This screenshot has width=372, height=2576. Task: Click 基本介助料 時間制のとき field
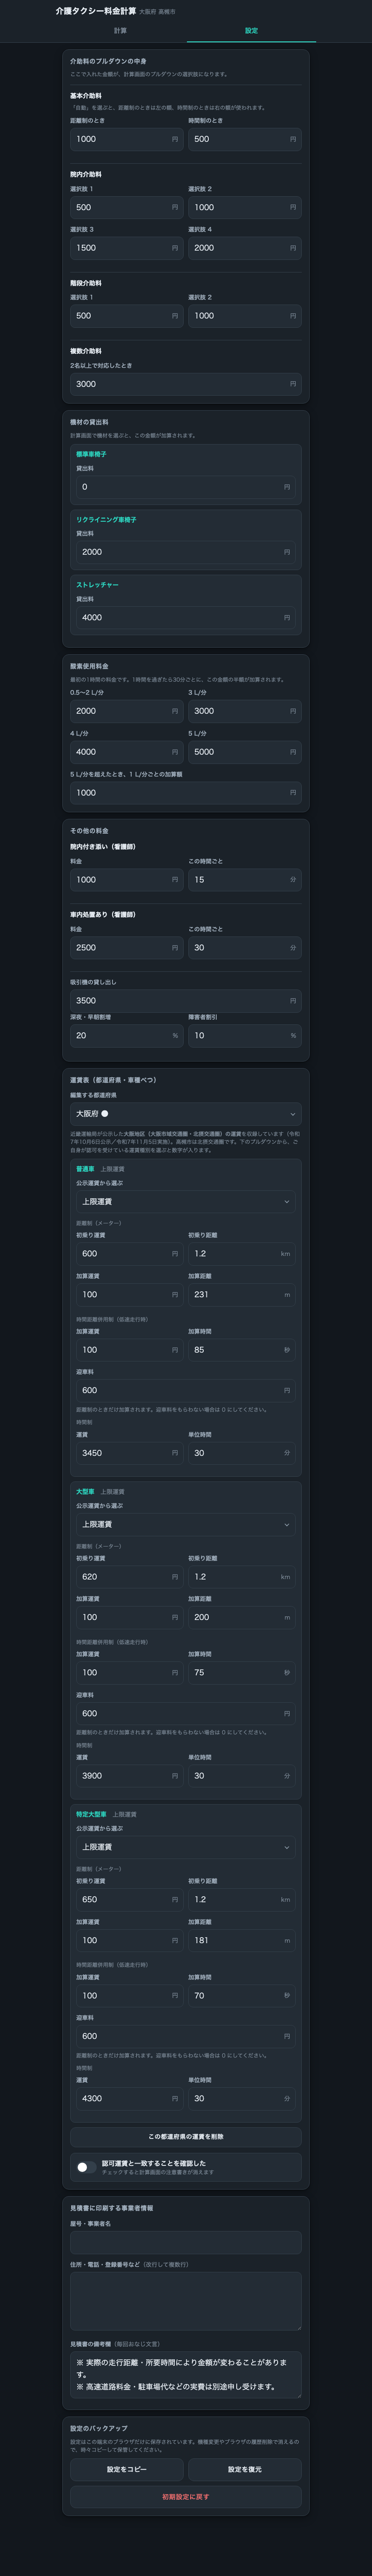(x=245, y=139)
